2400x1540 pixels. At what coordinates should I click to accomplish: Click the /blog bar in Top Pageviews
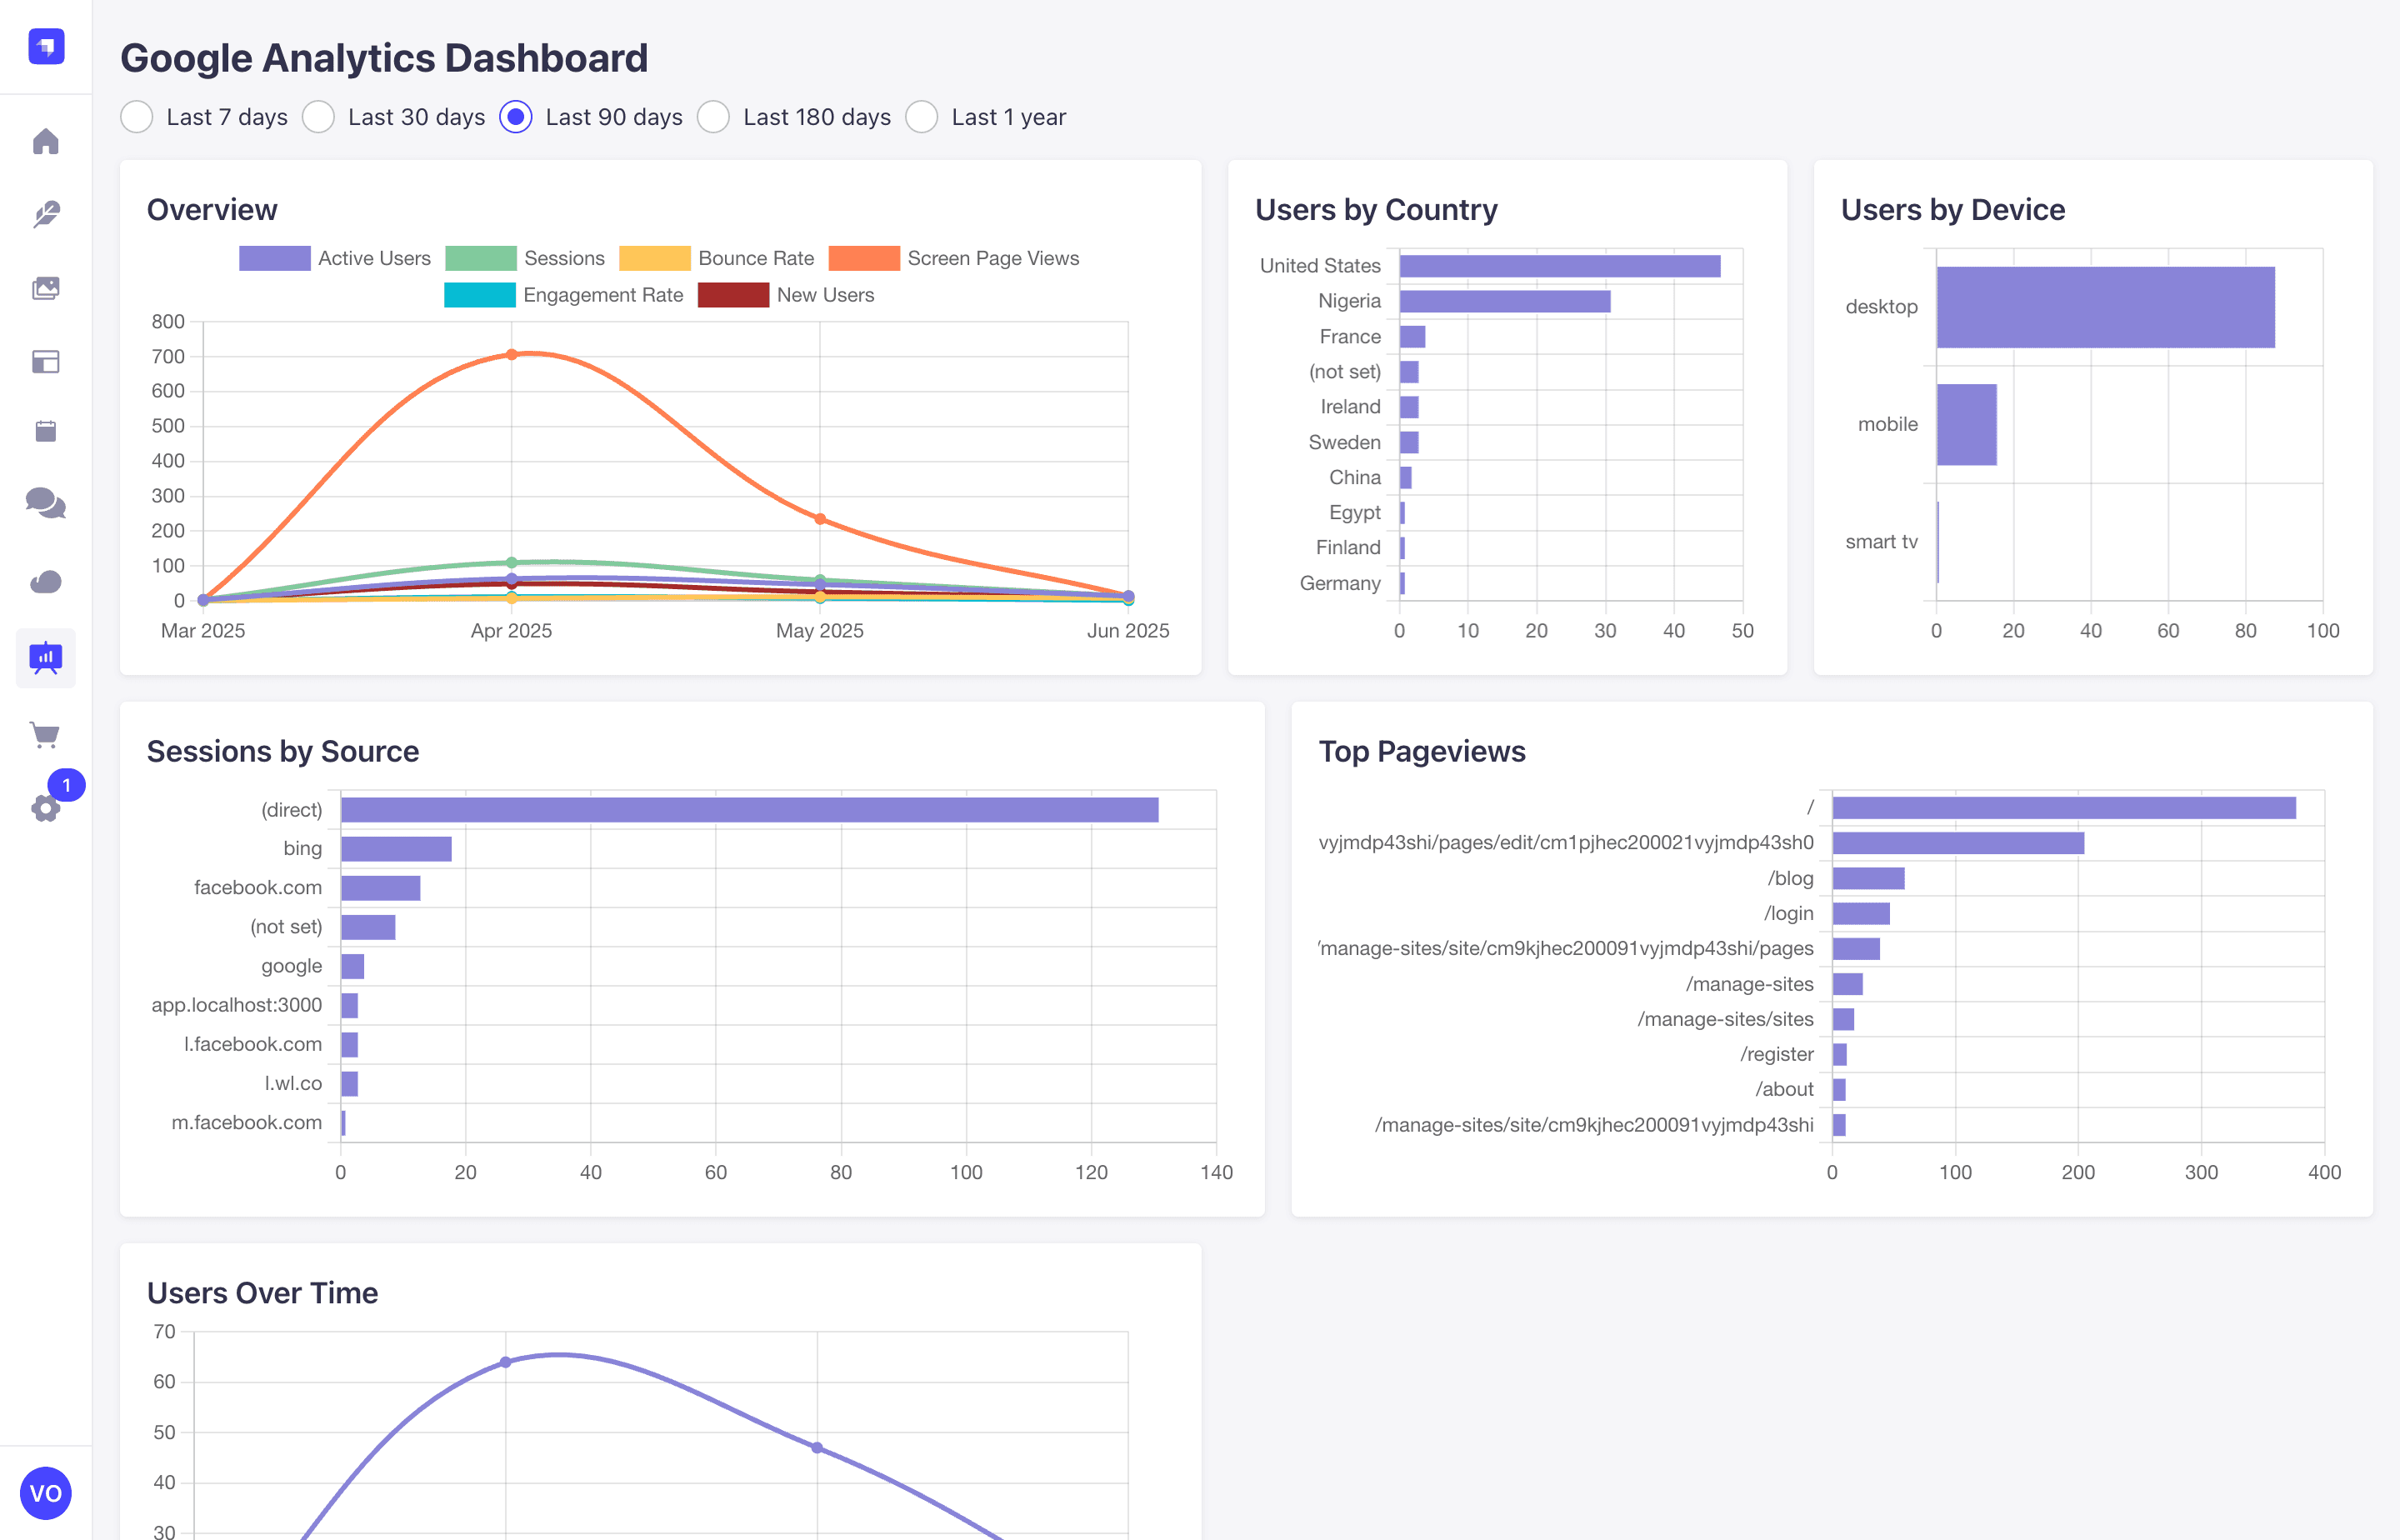(1869, 878)
